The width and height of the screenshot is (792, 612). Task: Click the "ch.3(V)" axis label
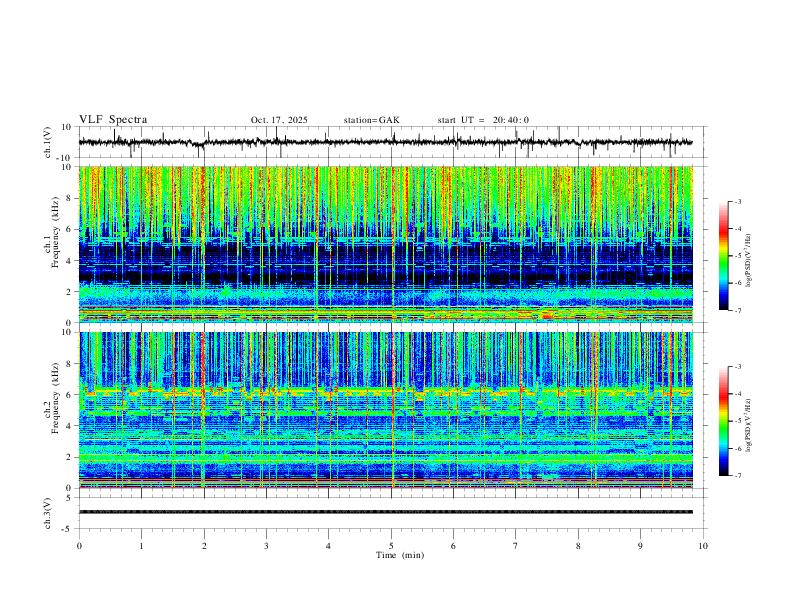(x=48, y=513)
